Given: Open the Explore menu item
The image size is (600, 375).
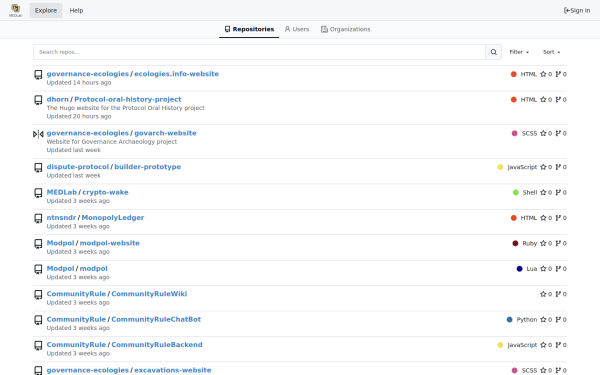Looking at the screenshot, I should pyautogui.click(x=46, y=10).
